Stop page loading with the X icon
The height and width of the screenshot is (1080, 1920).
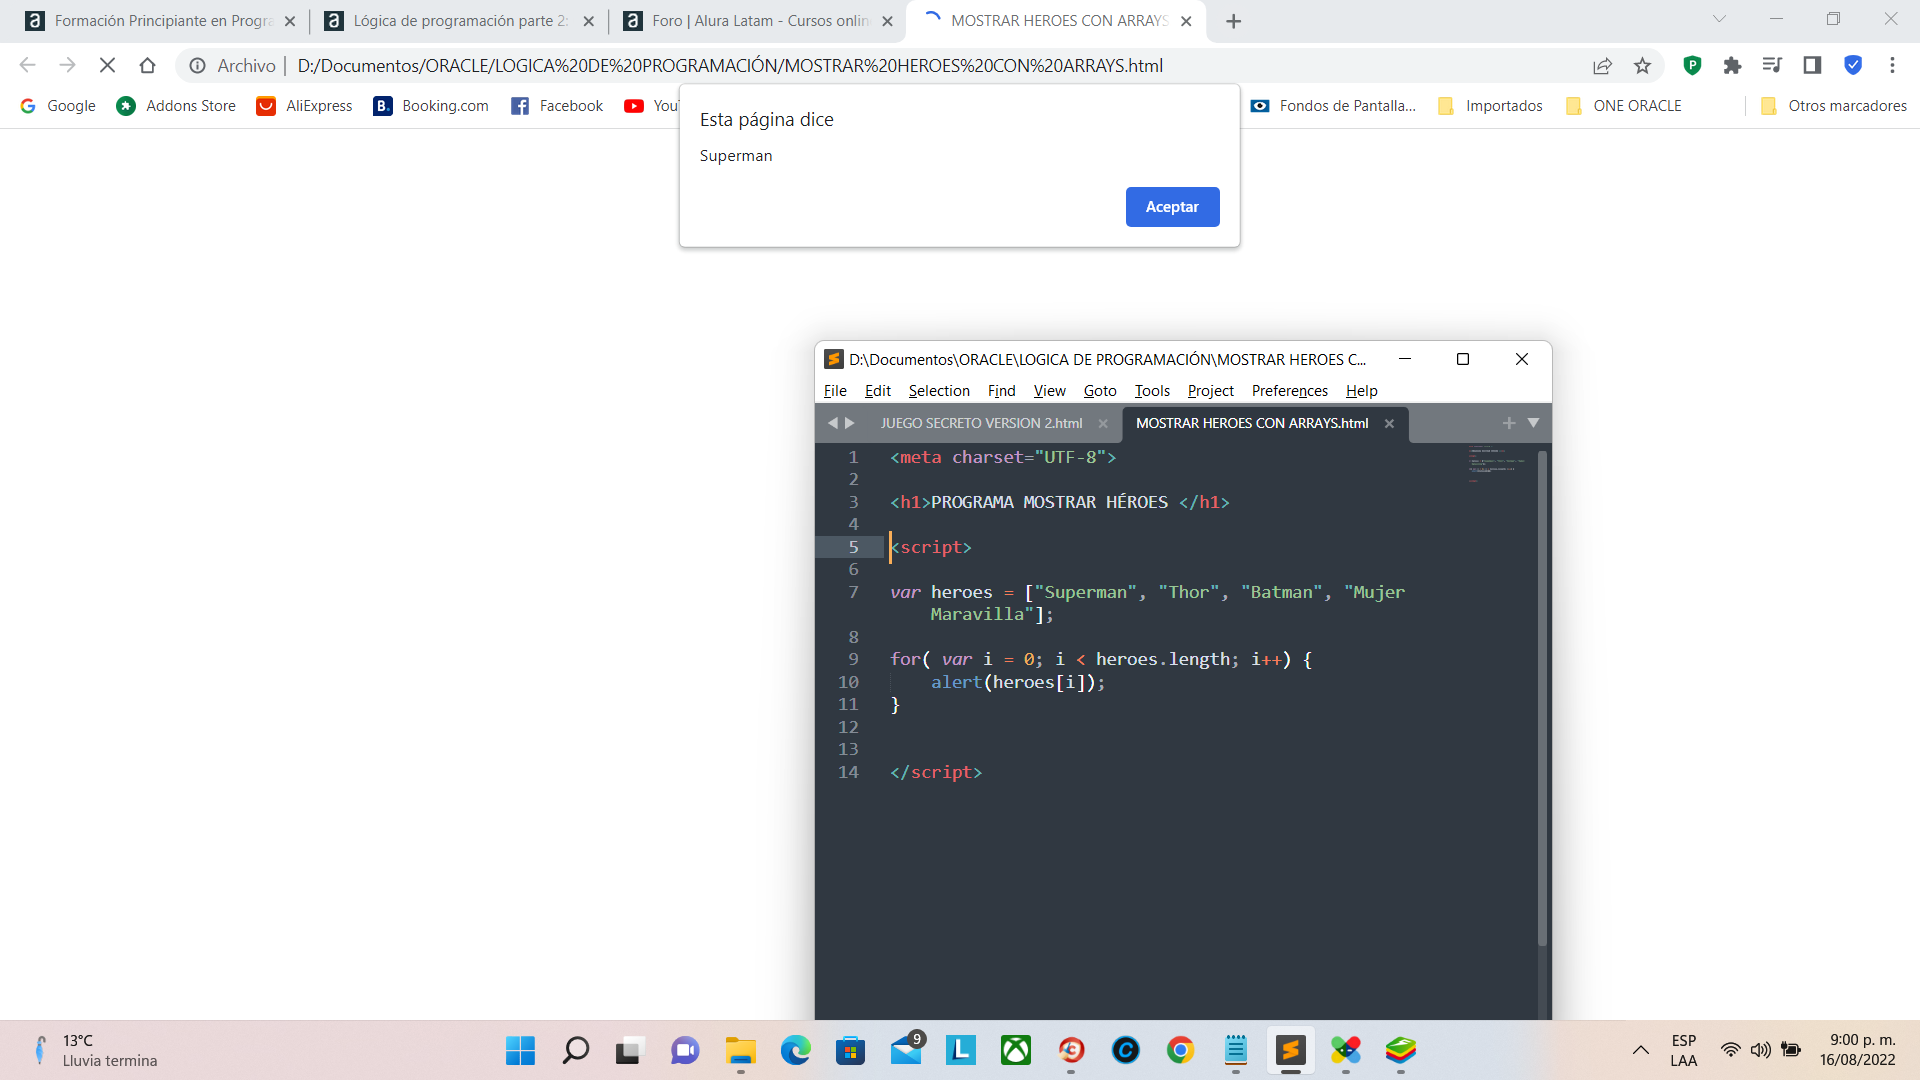click(x=107, y=65)
